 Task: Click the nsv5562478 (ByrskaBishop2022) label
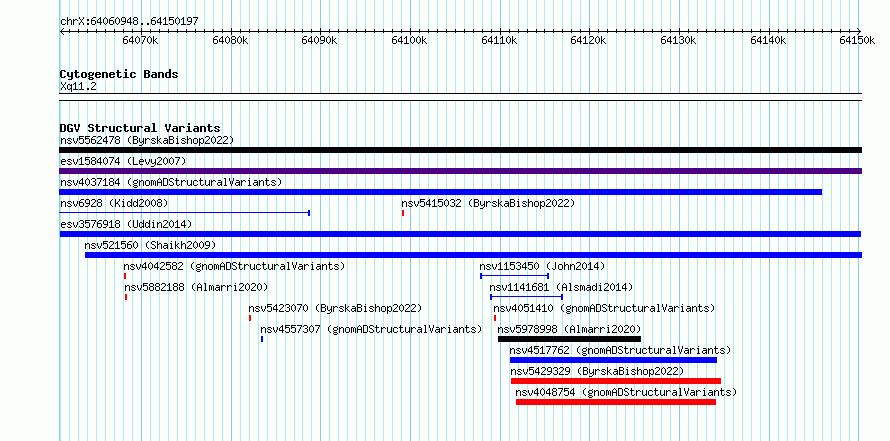coord(147,140)
